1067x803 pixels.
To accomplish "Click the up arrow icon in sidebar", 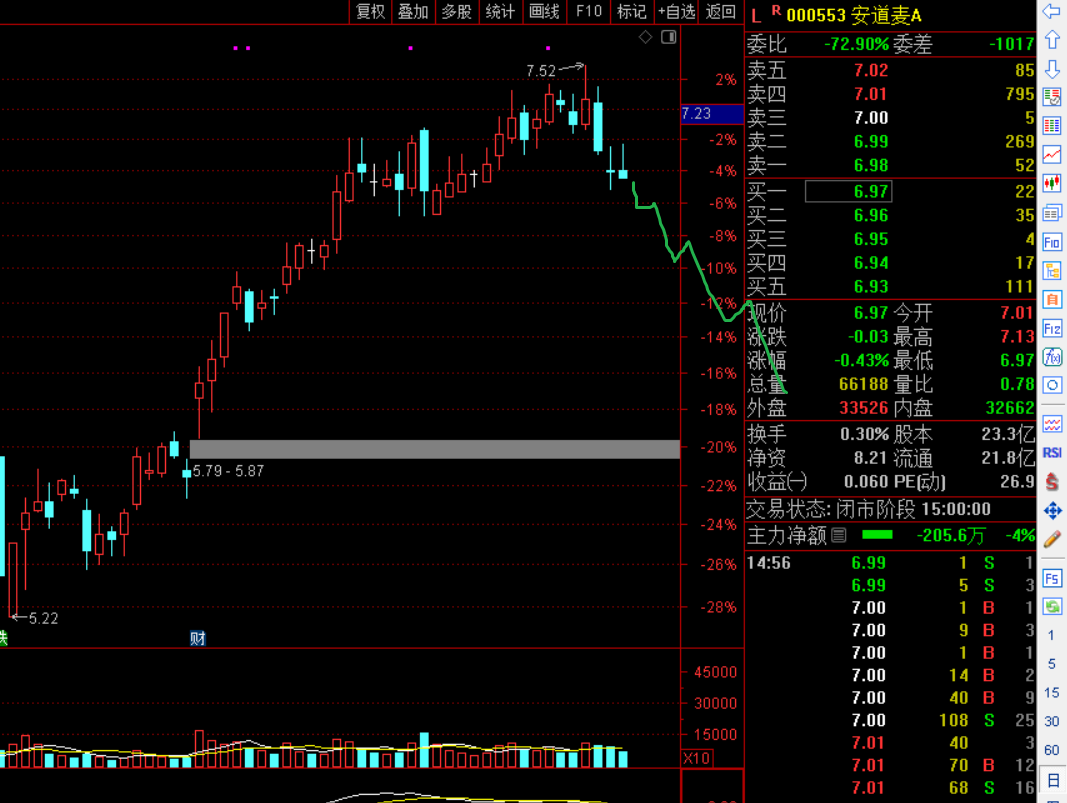I will click(1052, 39).
